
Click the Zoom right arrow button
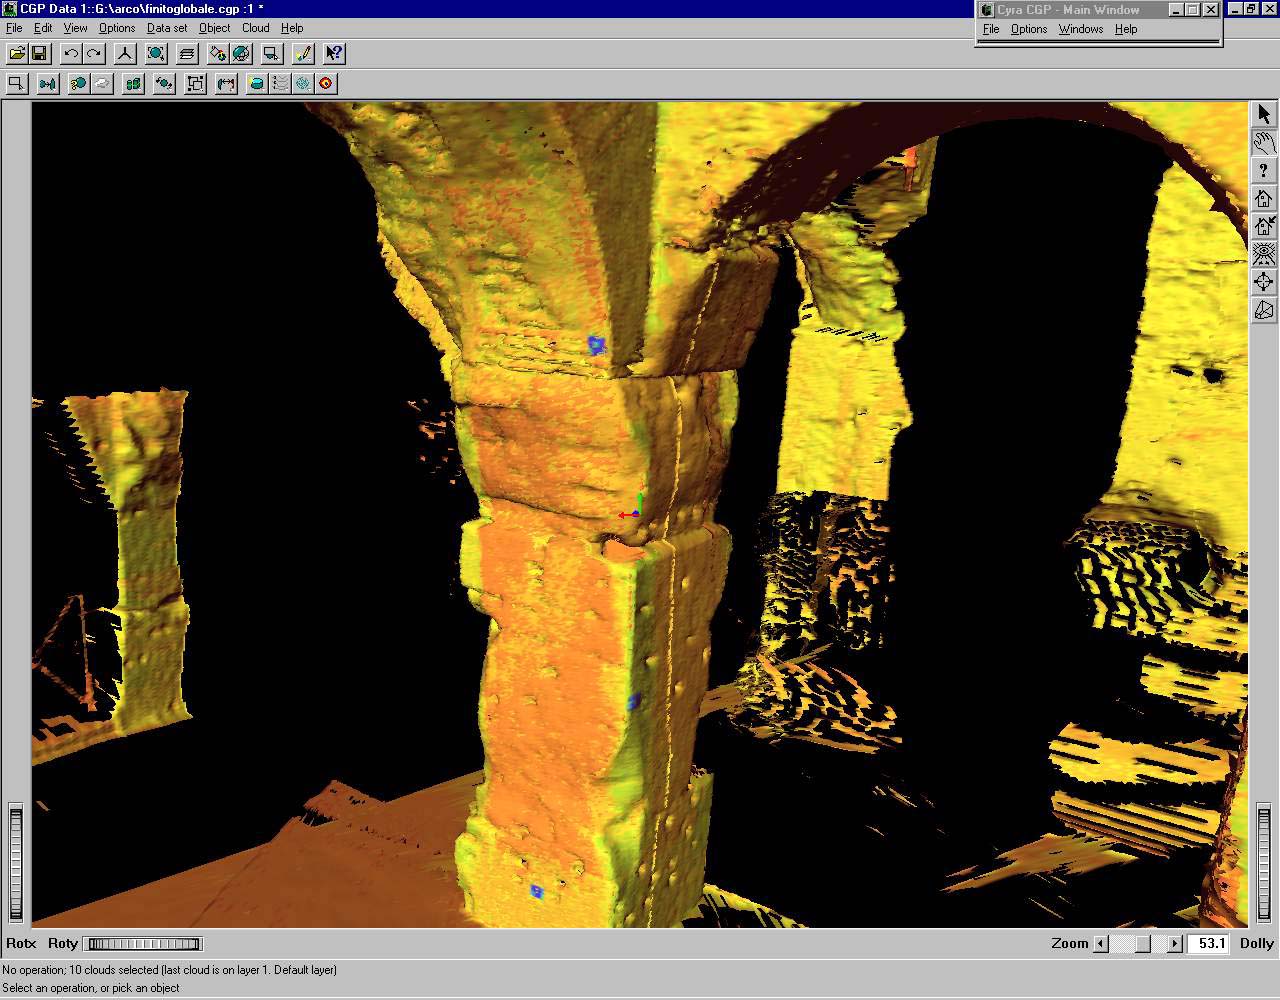tap(1174, 943)
